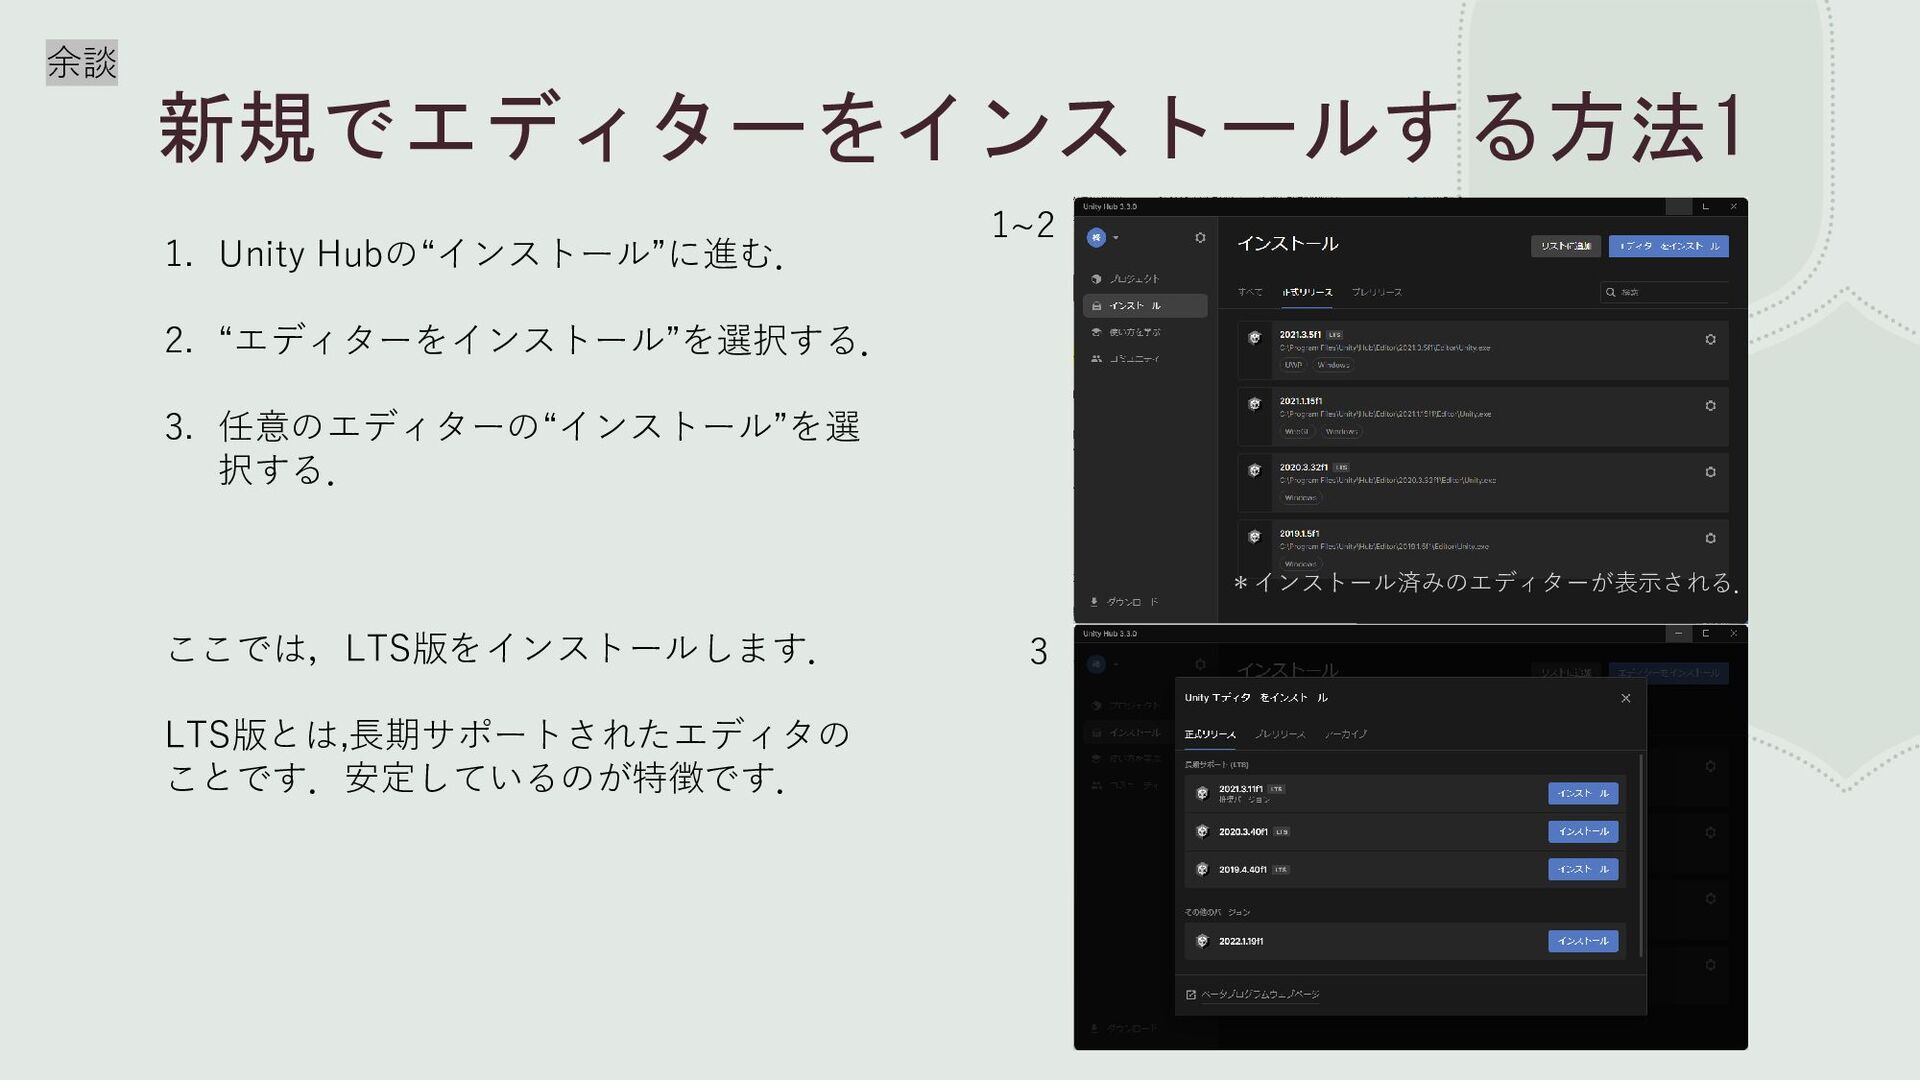
Task: Select プレリリース tab in install dialog
Action: point(1280,735)
